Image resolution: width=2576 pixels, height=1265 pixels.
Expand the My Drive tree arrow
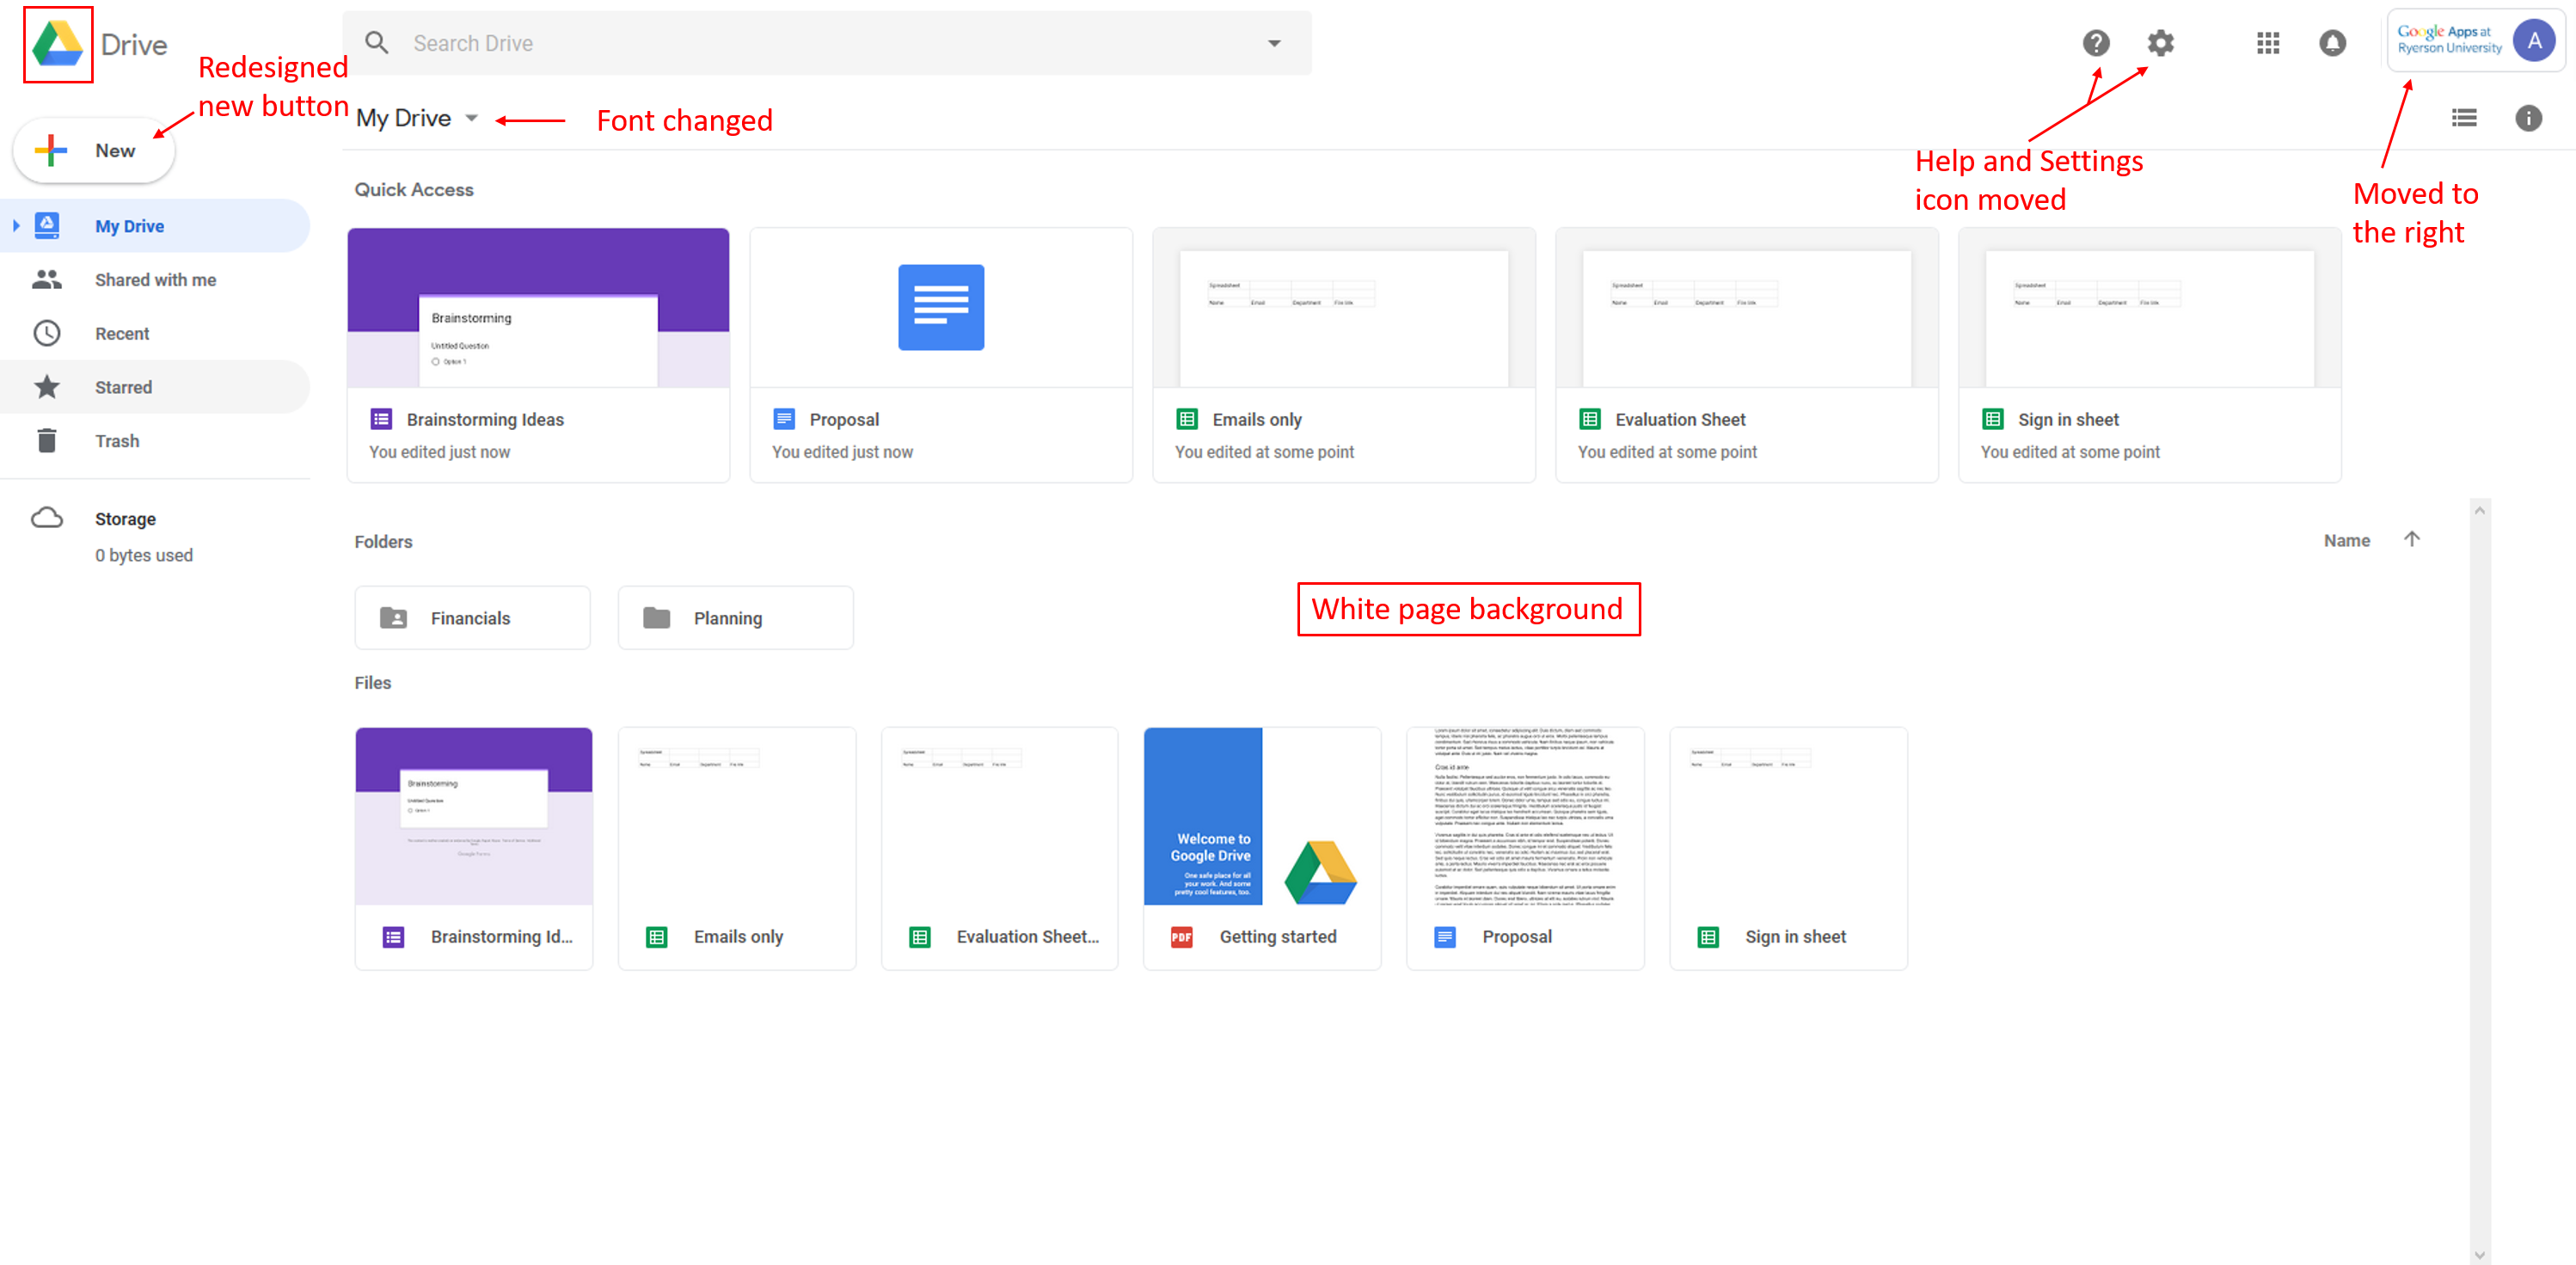16,226
